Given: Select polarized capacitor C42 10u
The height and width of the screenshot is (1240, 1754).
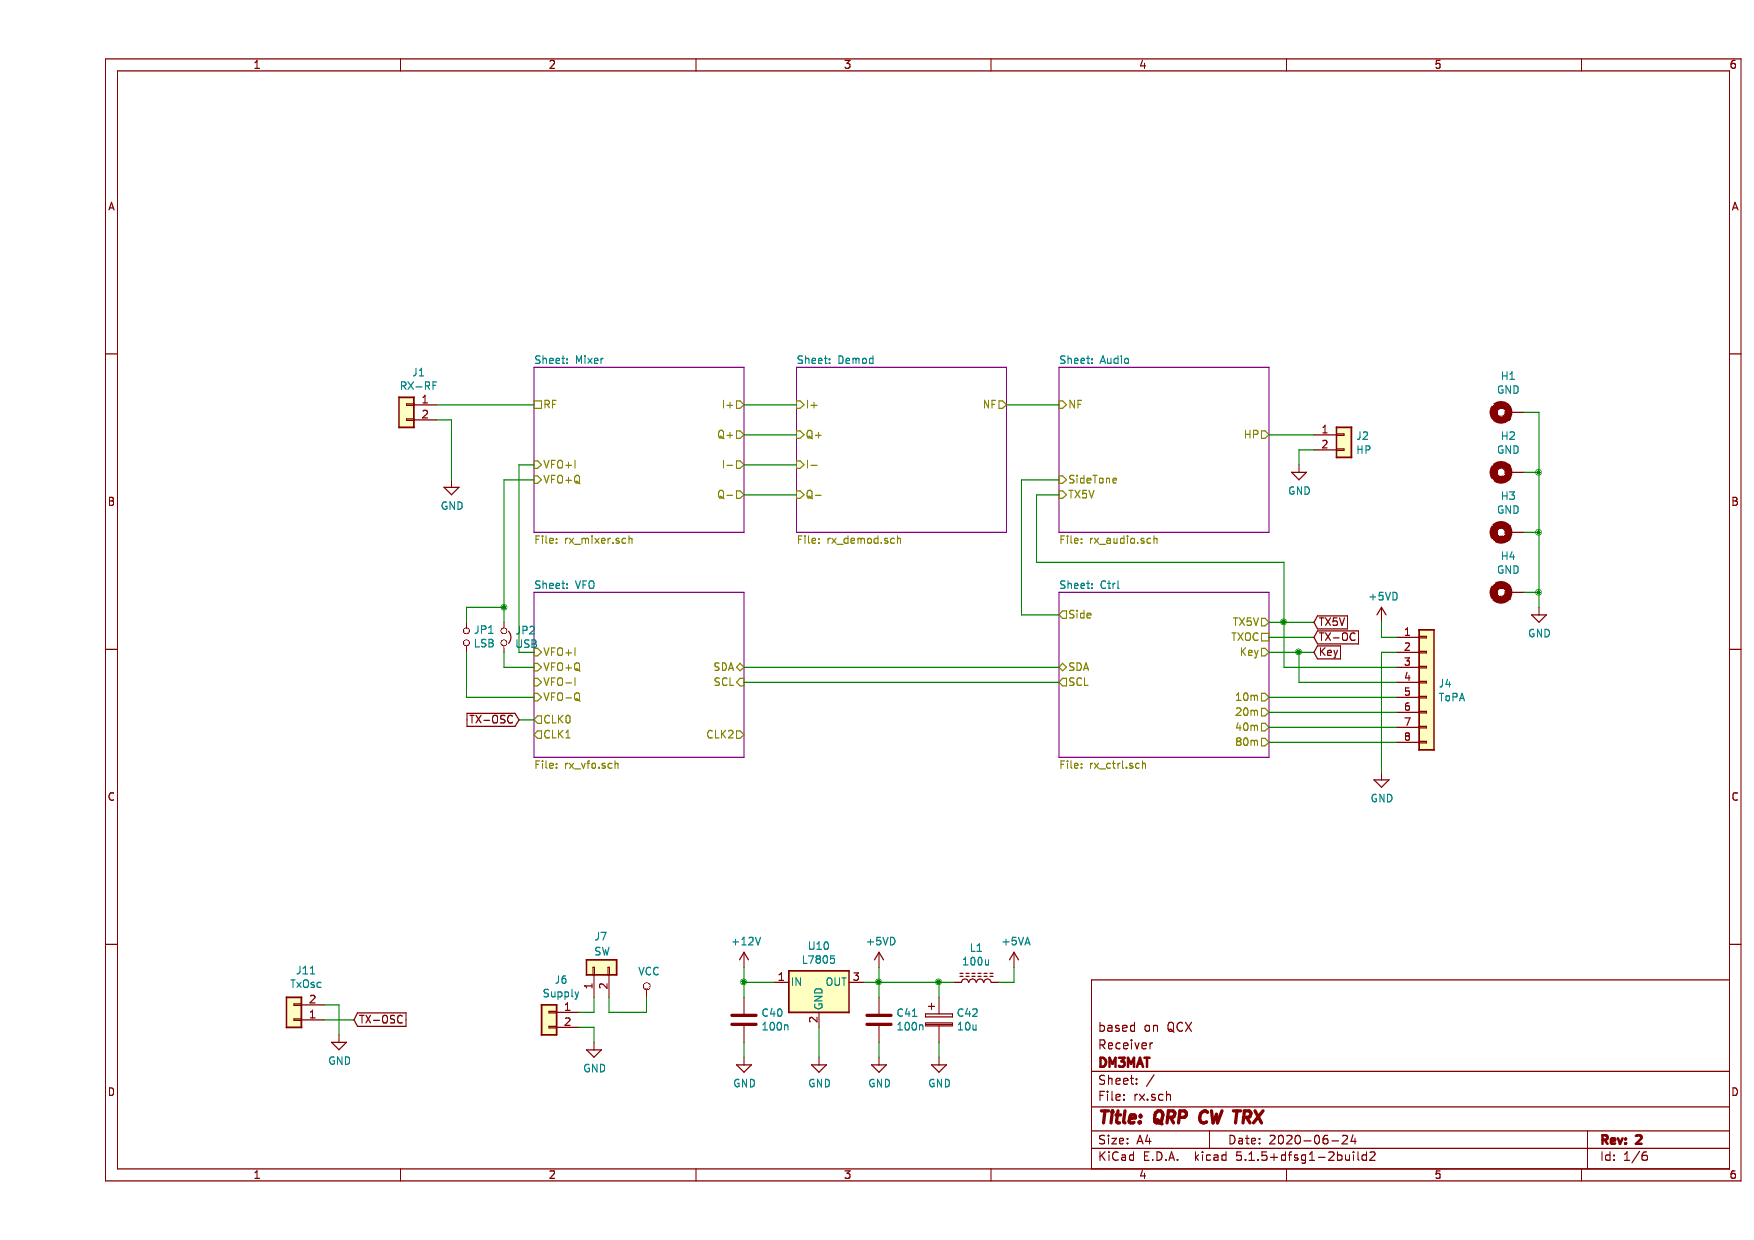Looking at the screenshot, I should point(938,1020).
